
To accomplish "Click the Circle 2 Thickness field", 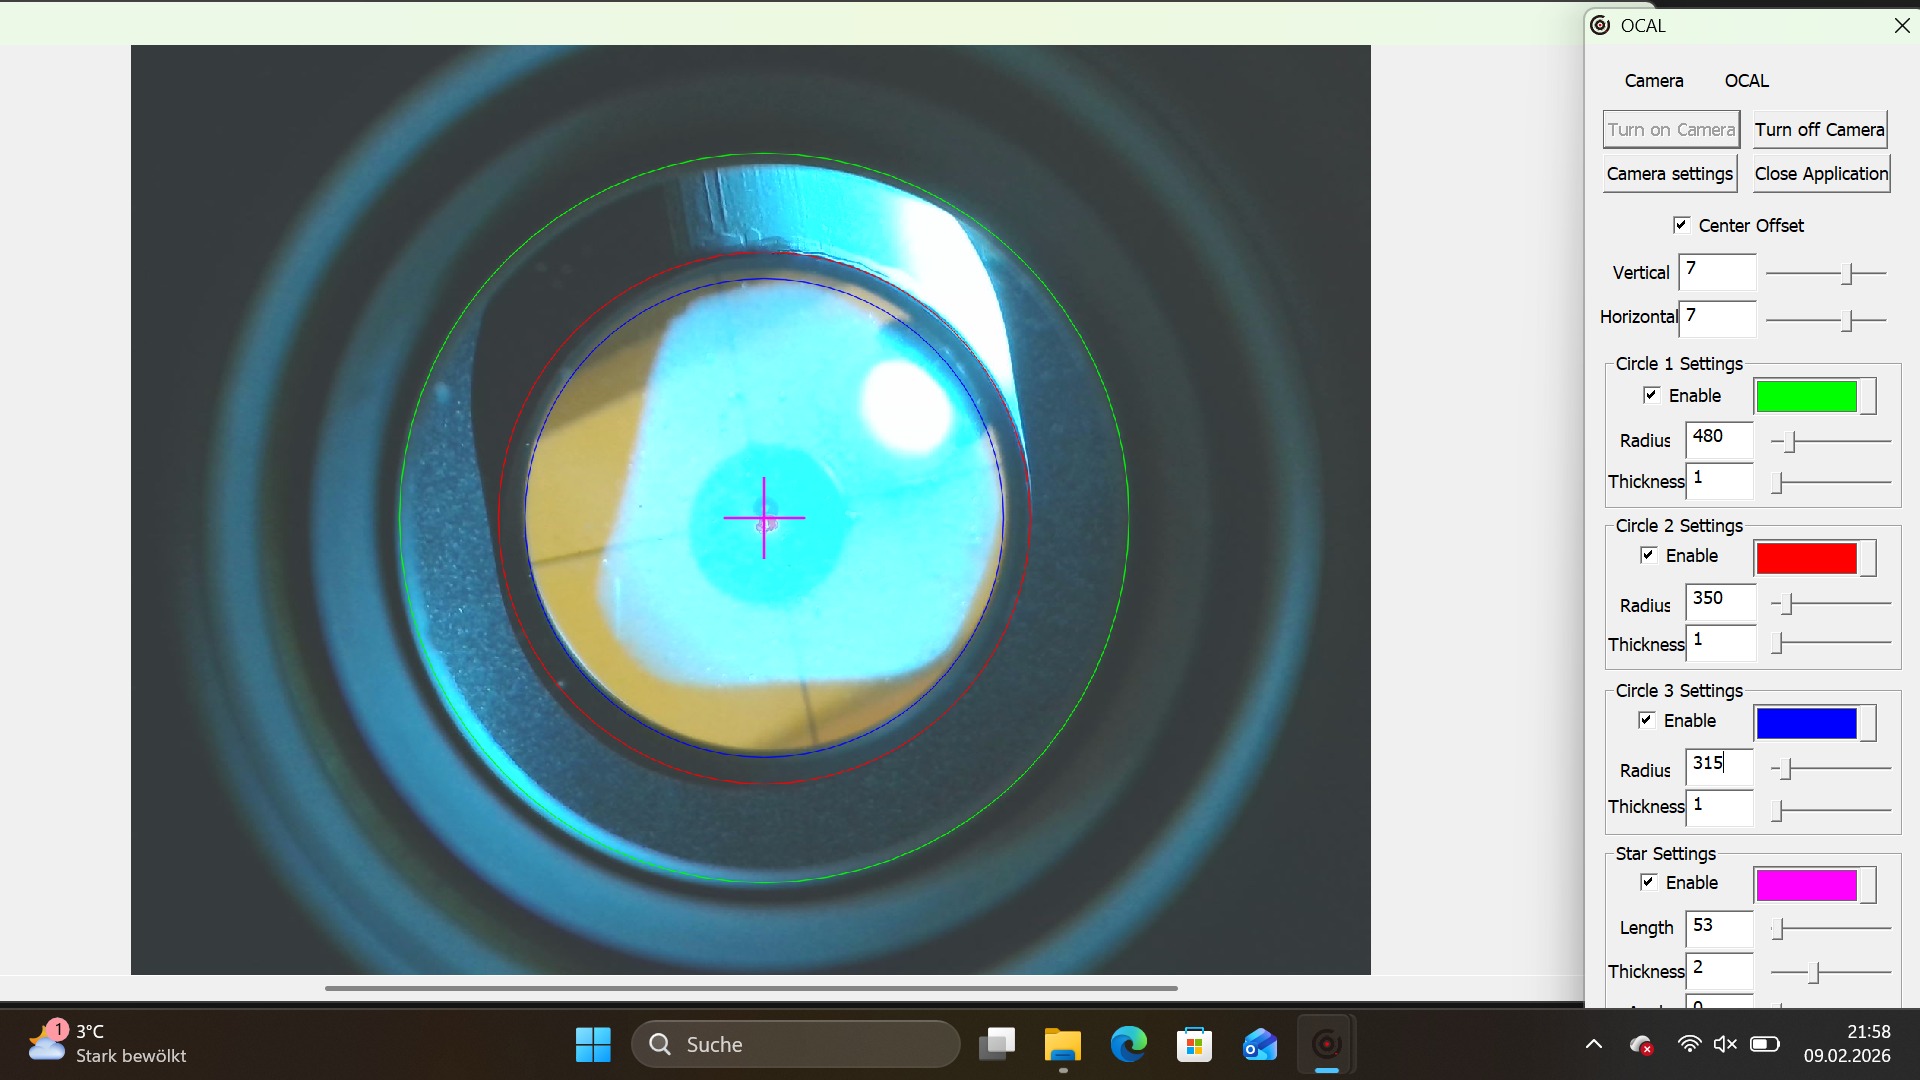I will (1721, 643).
